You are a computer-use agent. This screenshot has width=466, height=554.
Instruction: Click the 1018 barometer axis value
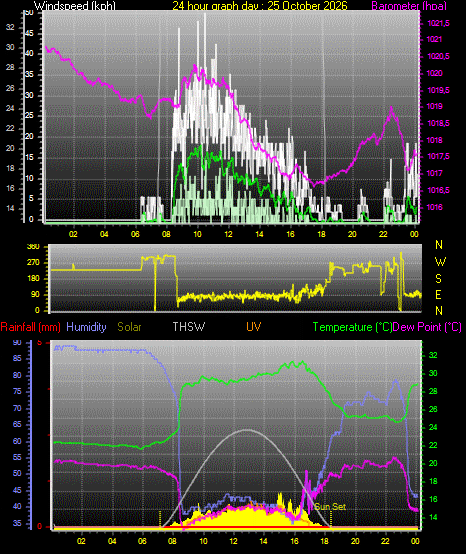tap(435, 141)
